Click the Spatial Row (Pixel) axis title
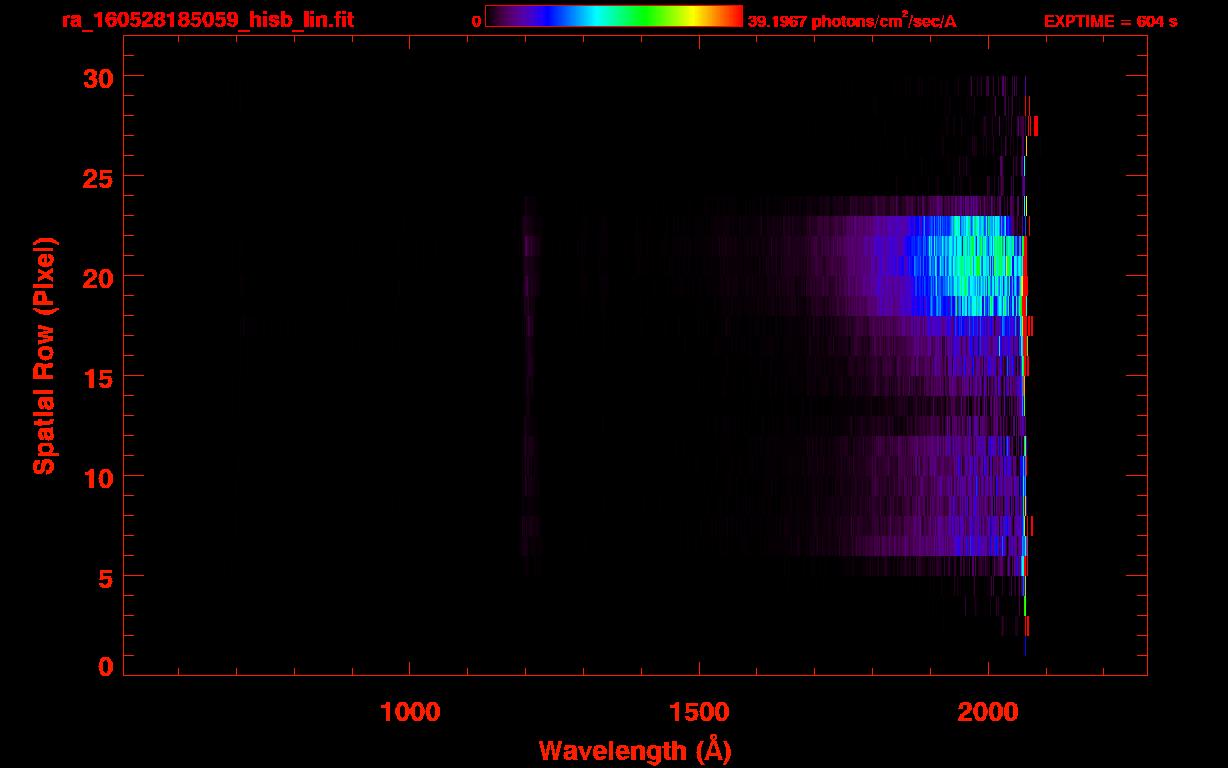 tap(44, 355)
